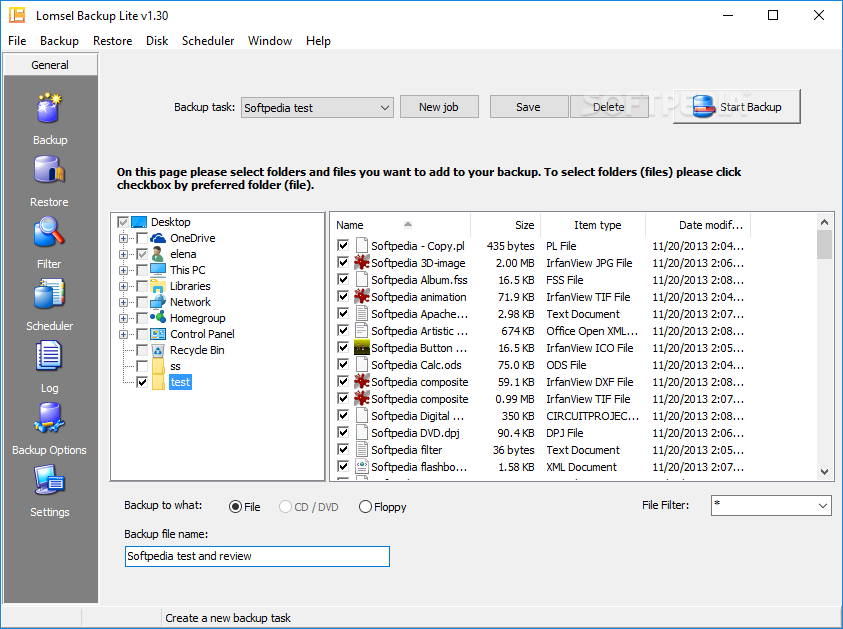Click the file list scrollbar thumb

(x=825, y=245)
